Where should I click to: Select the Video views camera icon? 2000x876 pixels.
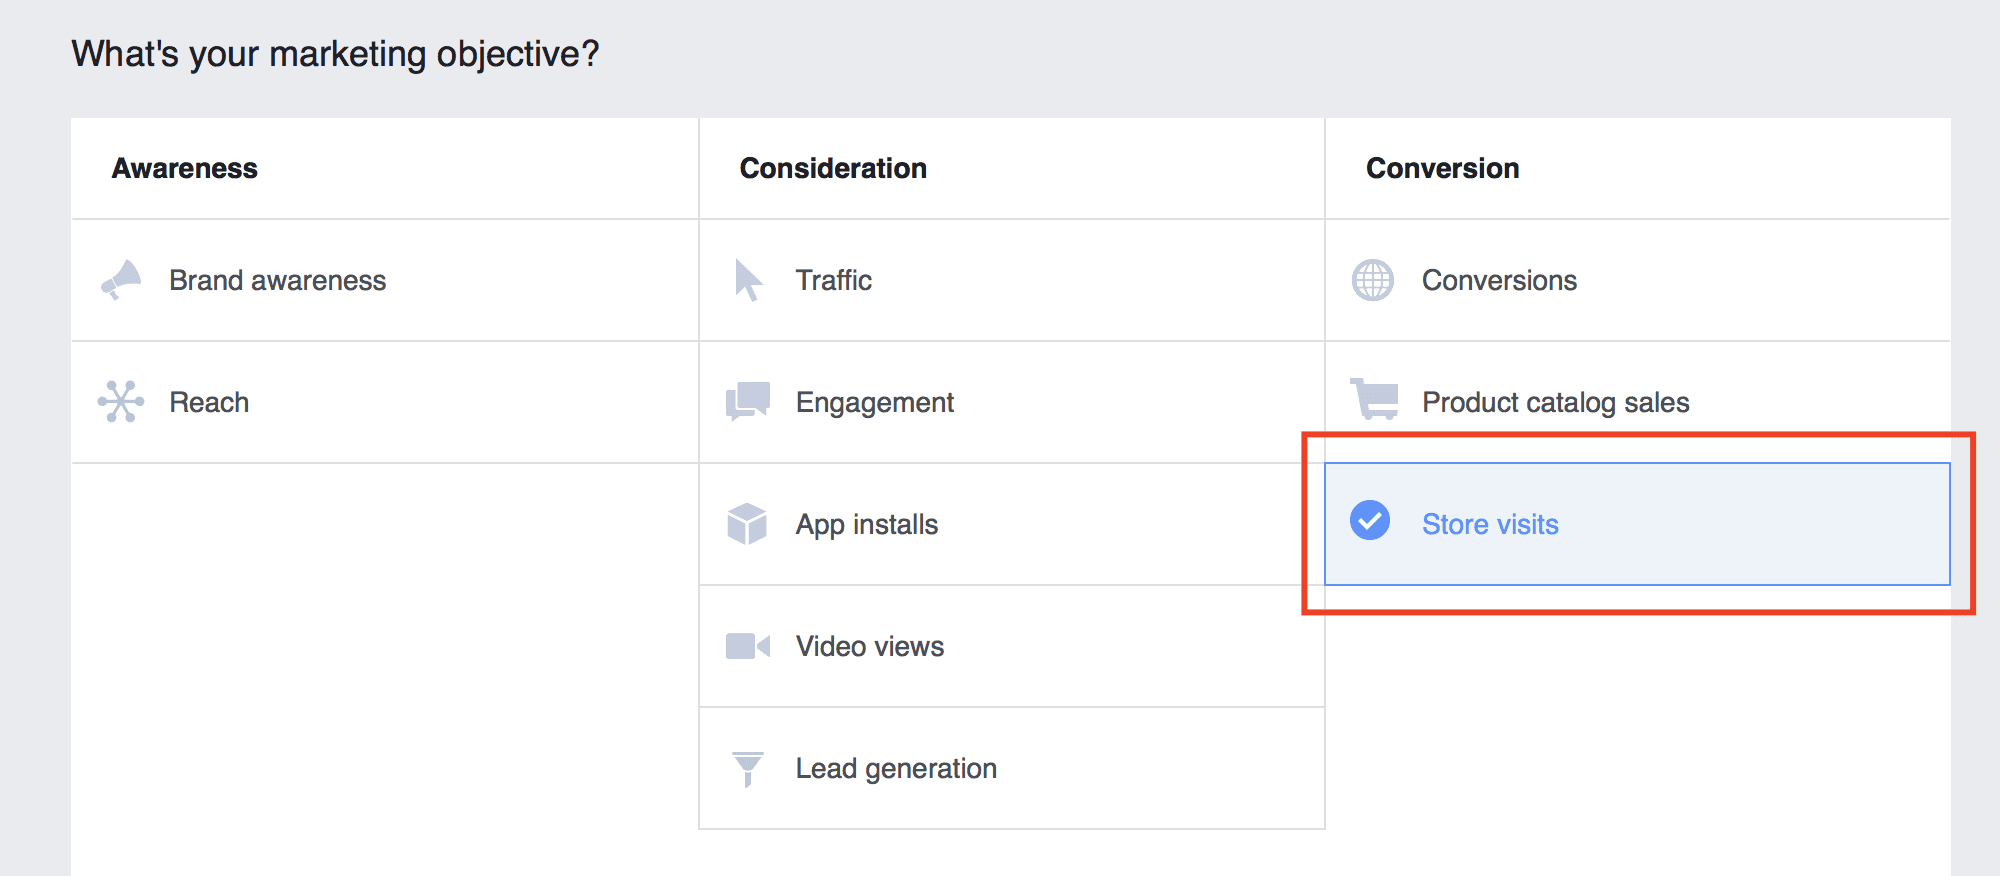(747, 646)
